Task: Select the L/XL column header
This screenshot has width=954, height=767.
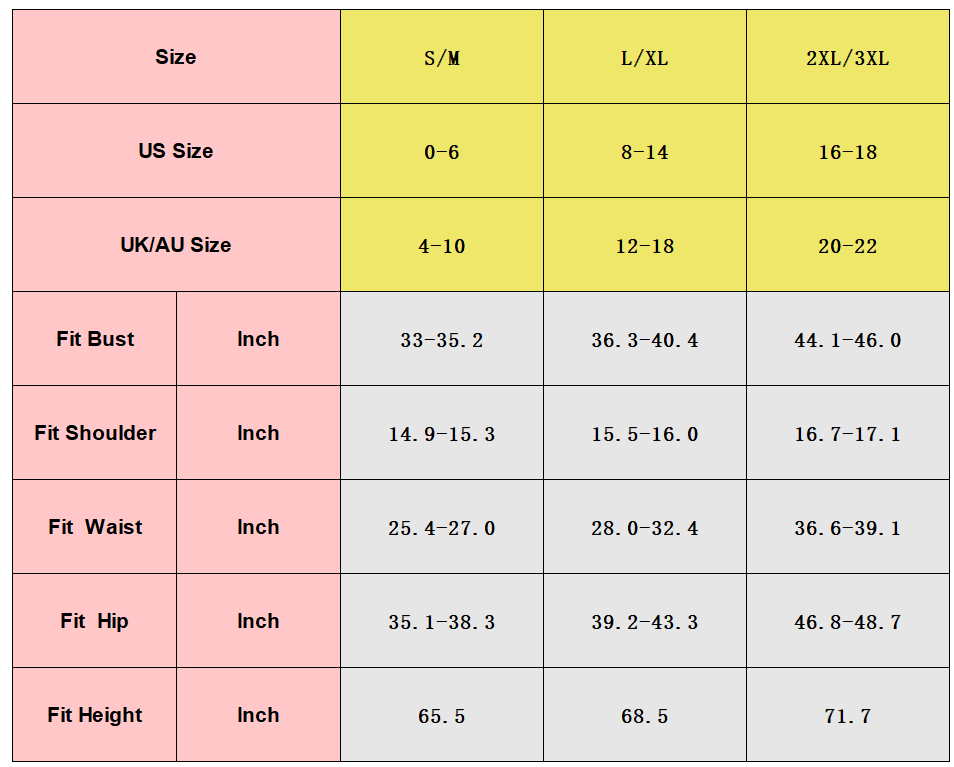Action: coord(645,57)
